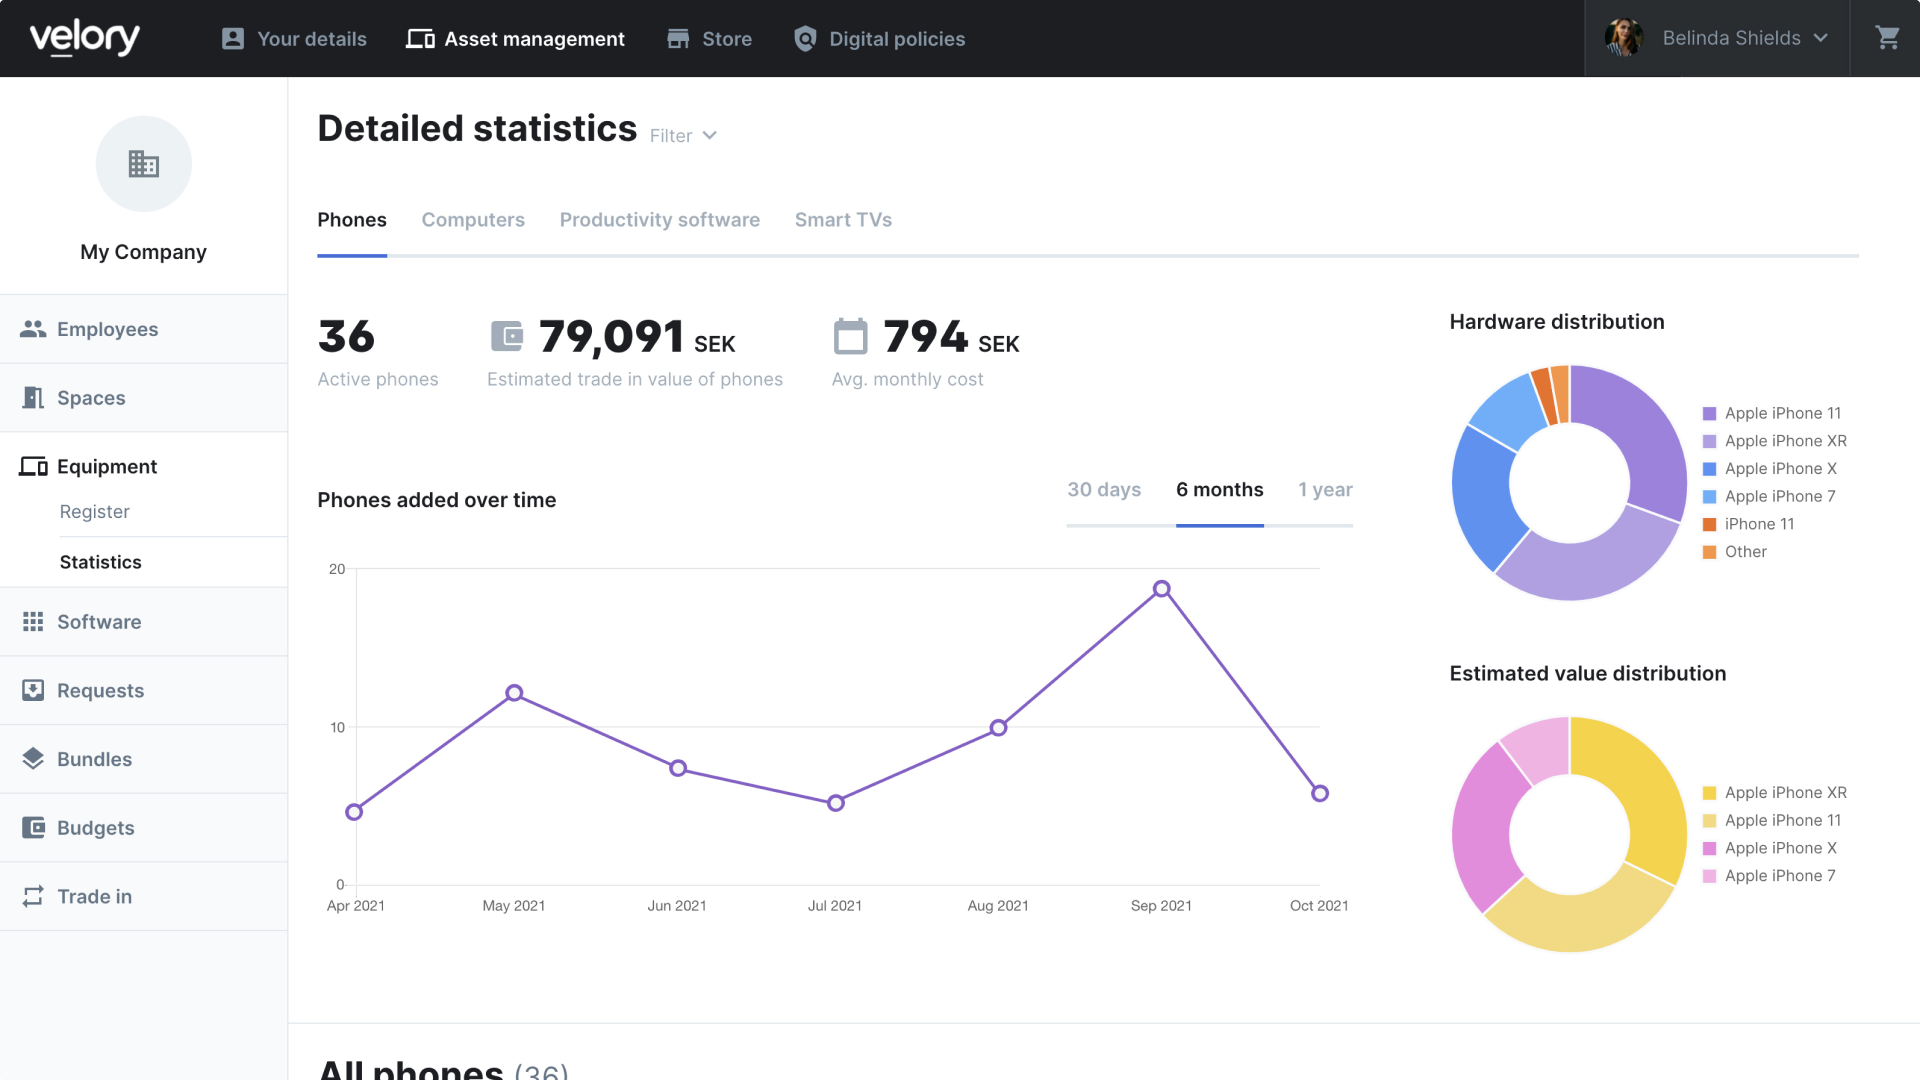Image resolution: width=1920 pixels, height=1080 pixels.
Task: Select the Smart TVs tab
Action: pos(843,220)
